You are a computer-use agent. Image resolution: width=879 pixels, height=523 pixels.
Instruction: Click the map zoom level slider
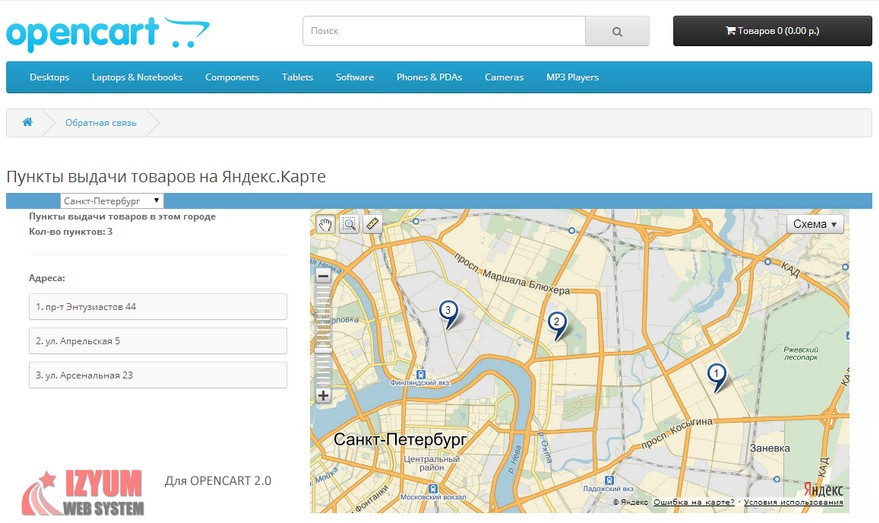323,335
